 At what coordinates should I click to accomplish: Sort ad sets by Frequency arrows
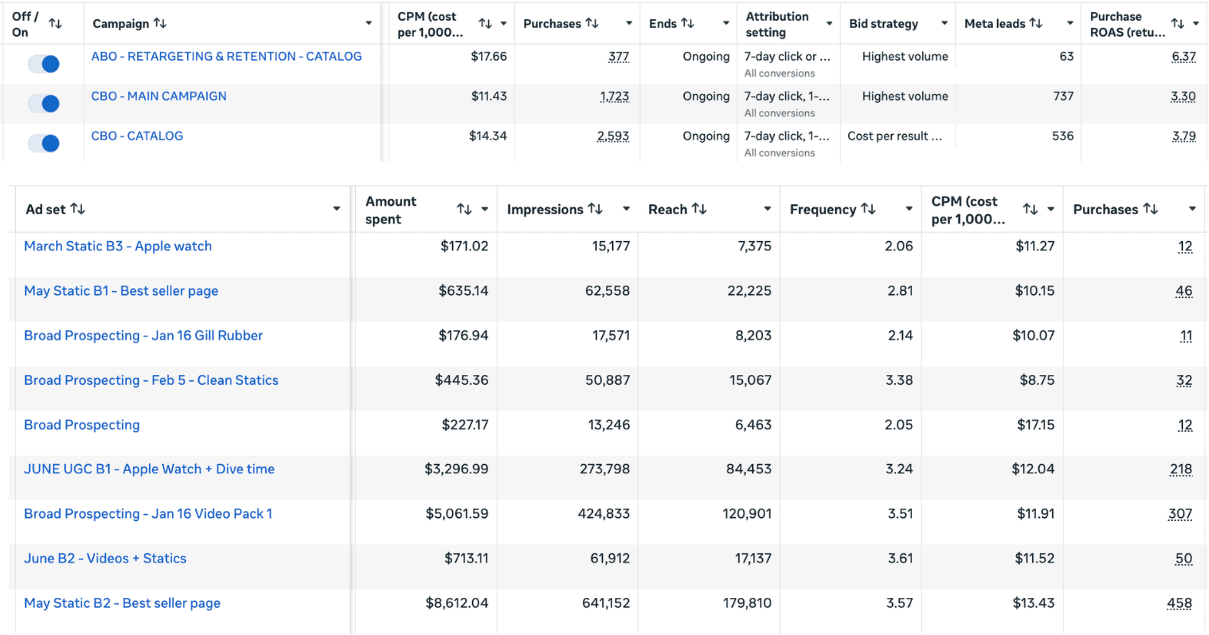point(868,209)
